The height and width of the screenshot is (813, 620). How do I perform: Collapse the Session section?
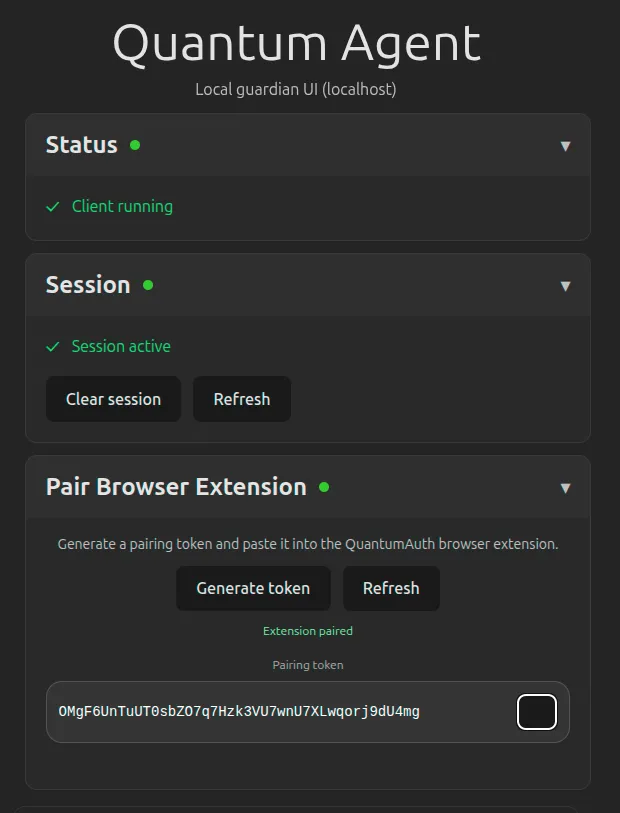[565, 285]
